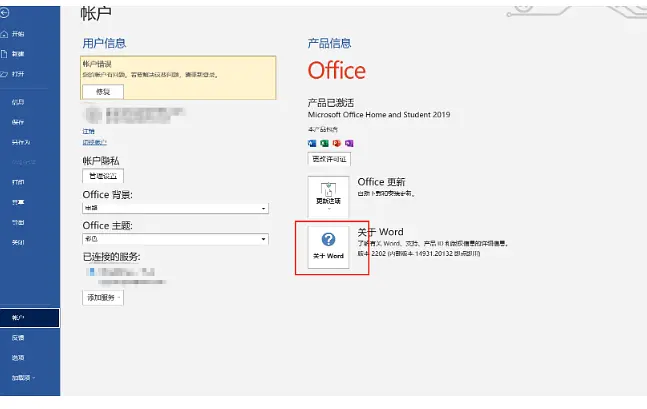Click the 关于 Word question-mark button
This screenshot has width=647, height=409.
[328, 247]
